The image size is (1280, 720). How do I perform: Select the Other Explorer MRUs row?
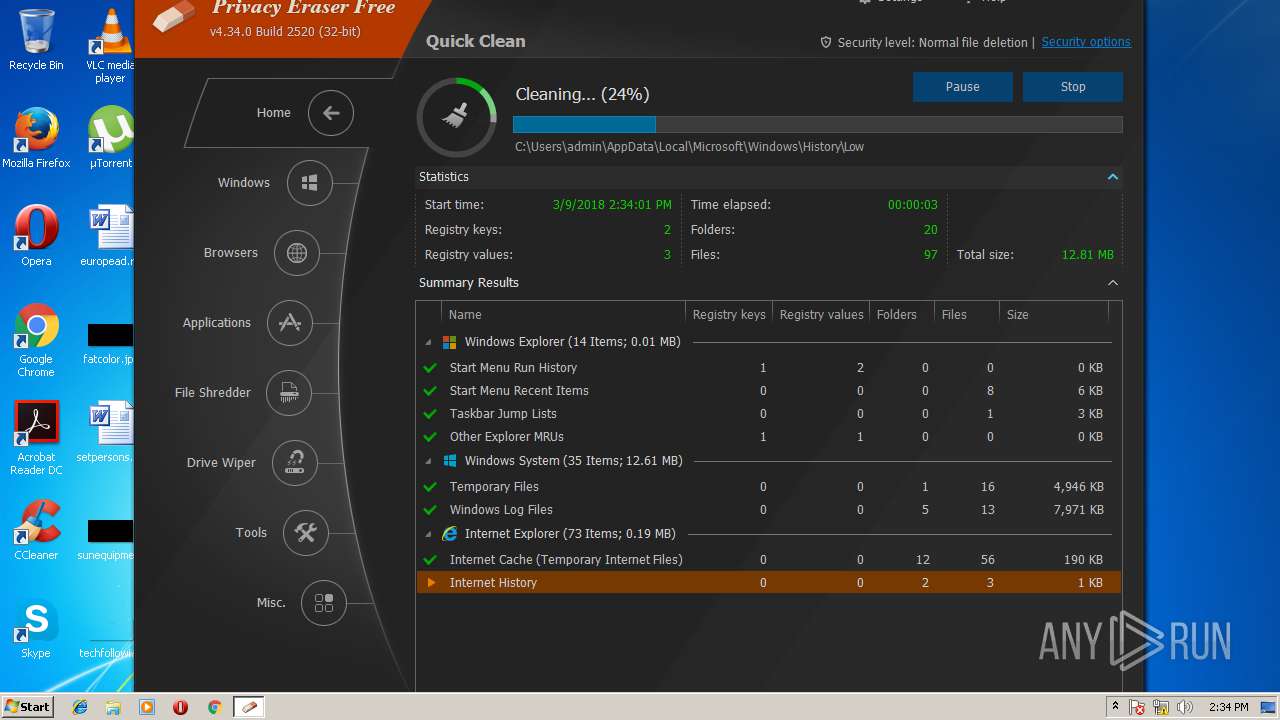coord(768,437)
